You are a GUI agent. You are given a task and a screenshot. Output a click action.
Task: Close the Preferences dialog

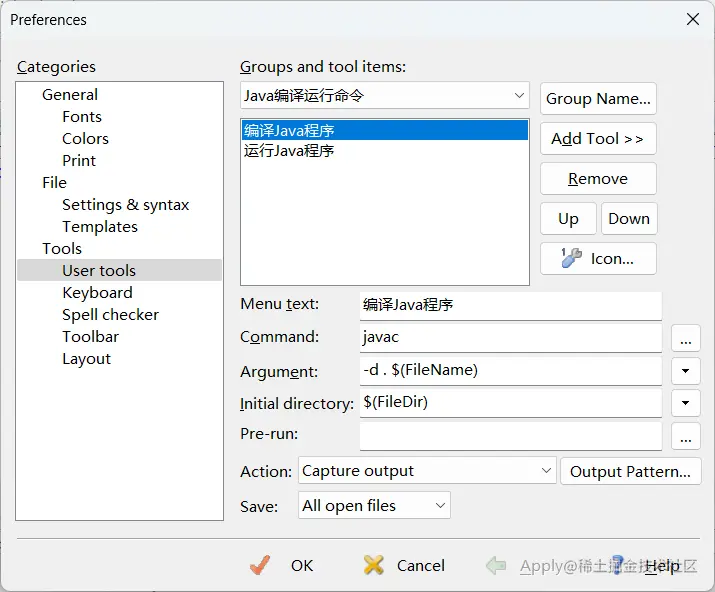point(693,20)
